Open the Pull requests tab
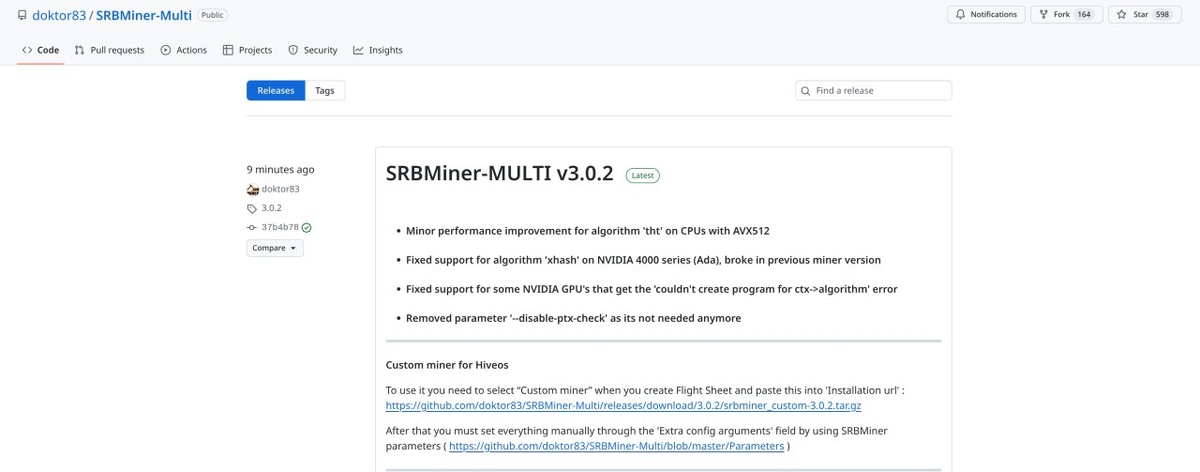 click(x=109, y=50)
